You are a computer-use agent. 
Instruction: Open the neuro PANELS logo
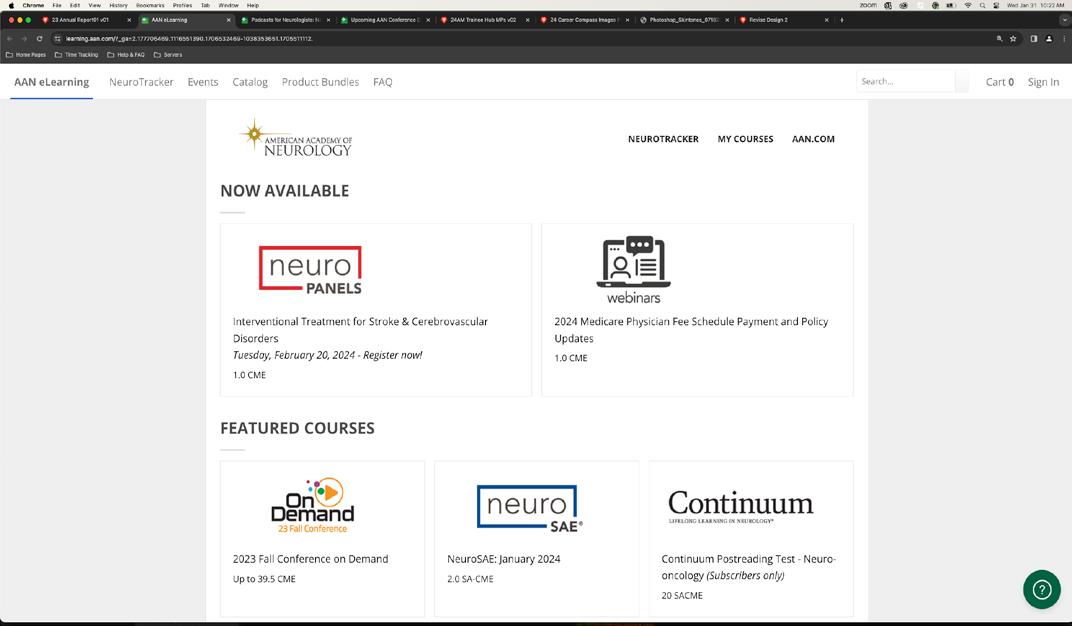point(310,270)
